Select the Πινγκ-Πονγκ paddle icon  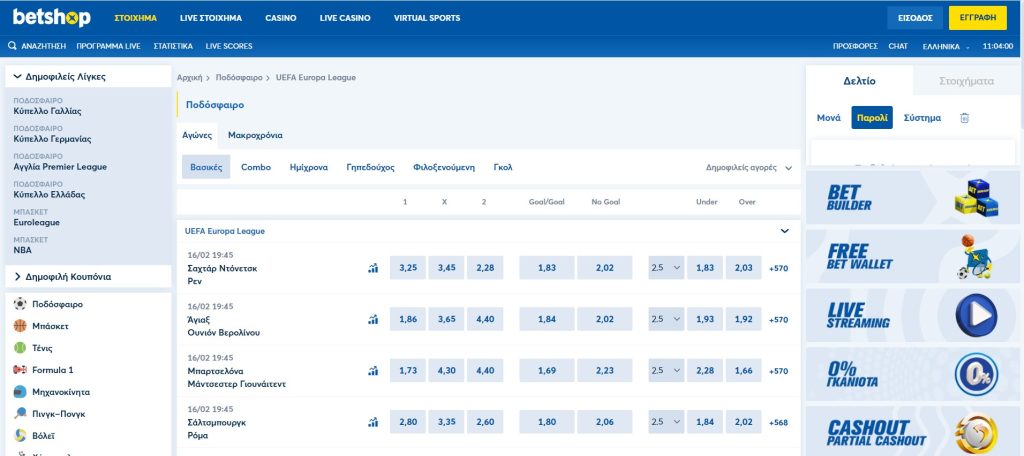tap(20, 414)
